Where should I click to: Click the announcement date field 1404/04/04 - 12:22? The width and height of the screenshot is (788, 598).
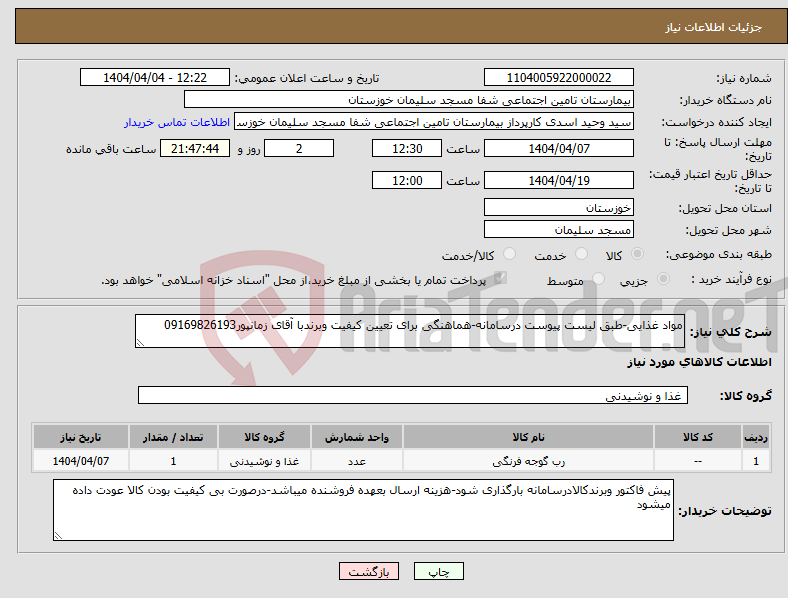point(155,77)
